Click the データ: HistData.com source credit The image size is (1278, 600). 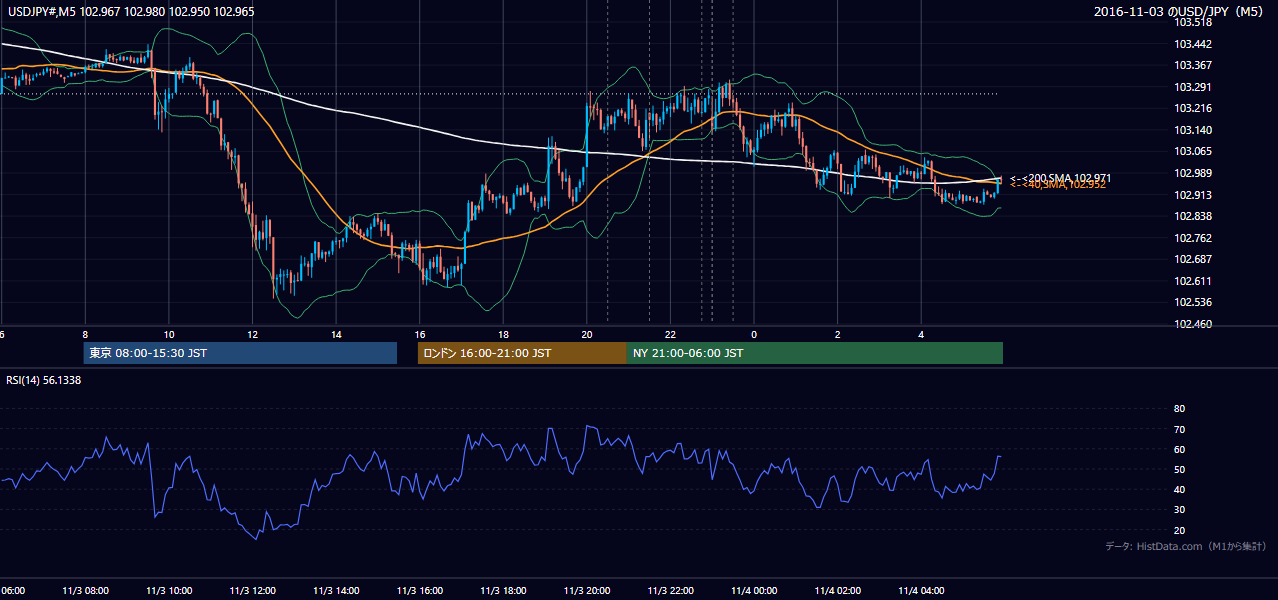tap(1186, 546)
